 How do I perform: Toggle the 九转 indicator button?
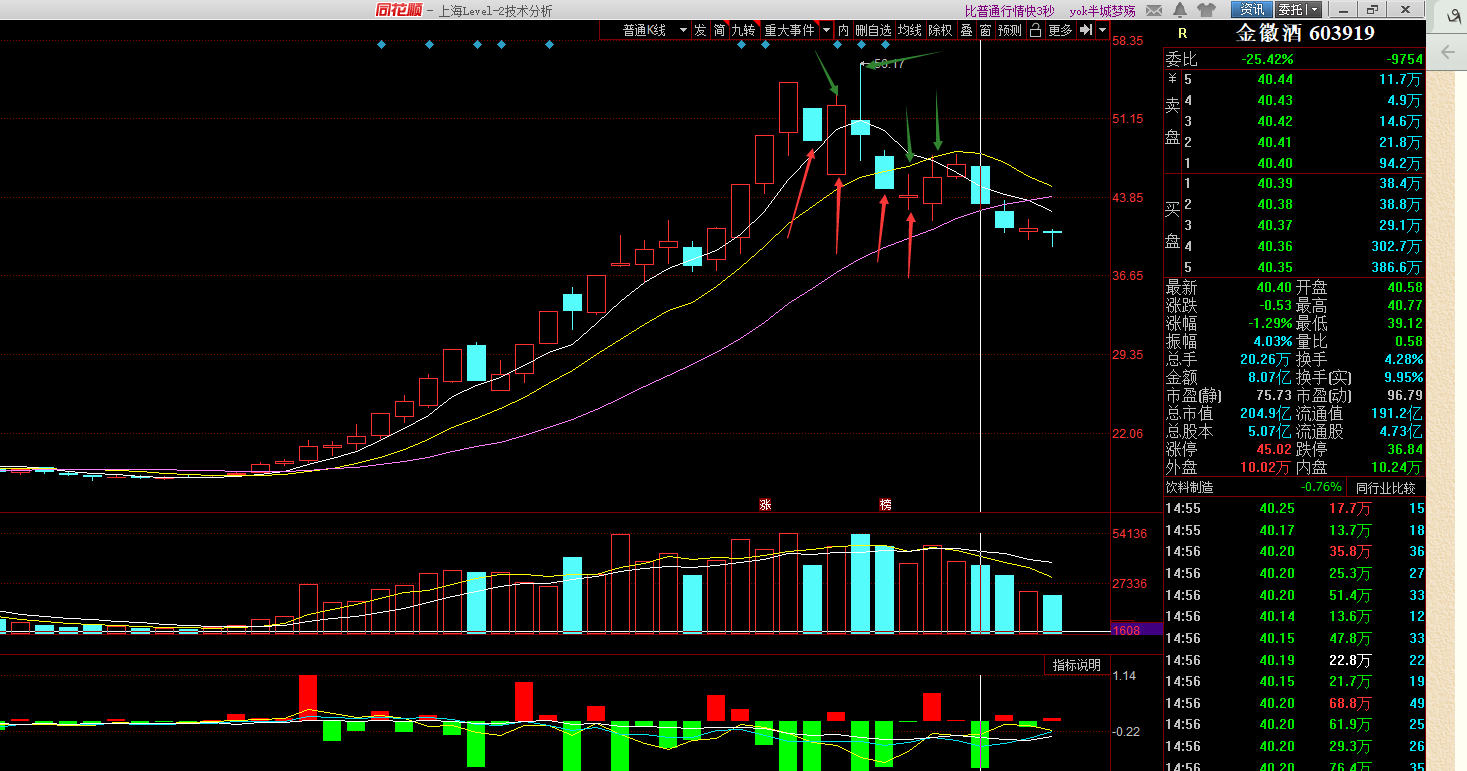(x=744, y=30)
